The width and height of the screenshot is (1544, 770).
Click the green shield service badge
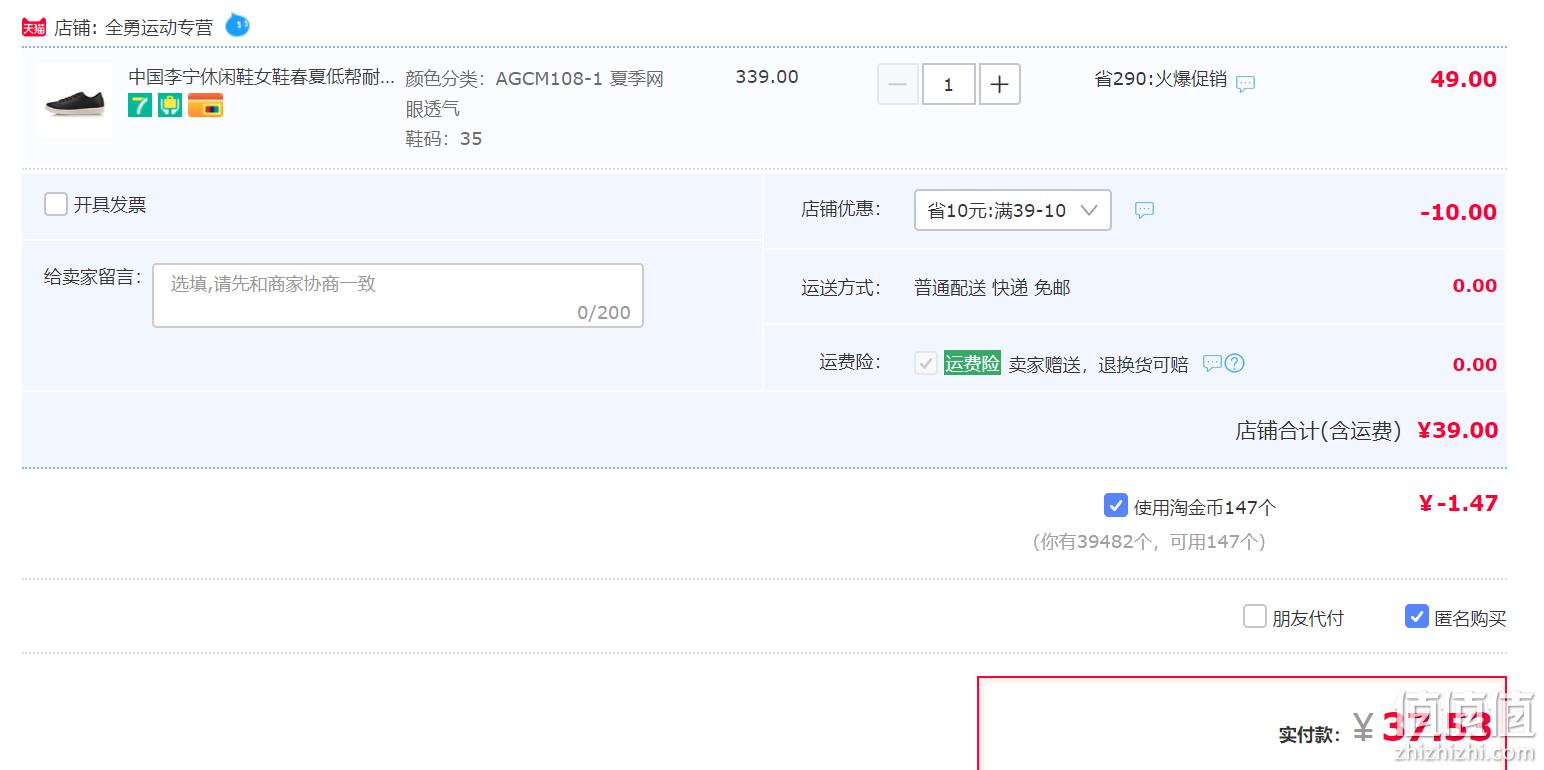coord(170,105)
